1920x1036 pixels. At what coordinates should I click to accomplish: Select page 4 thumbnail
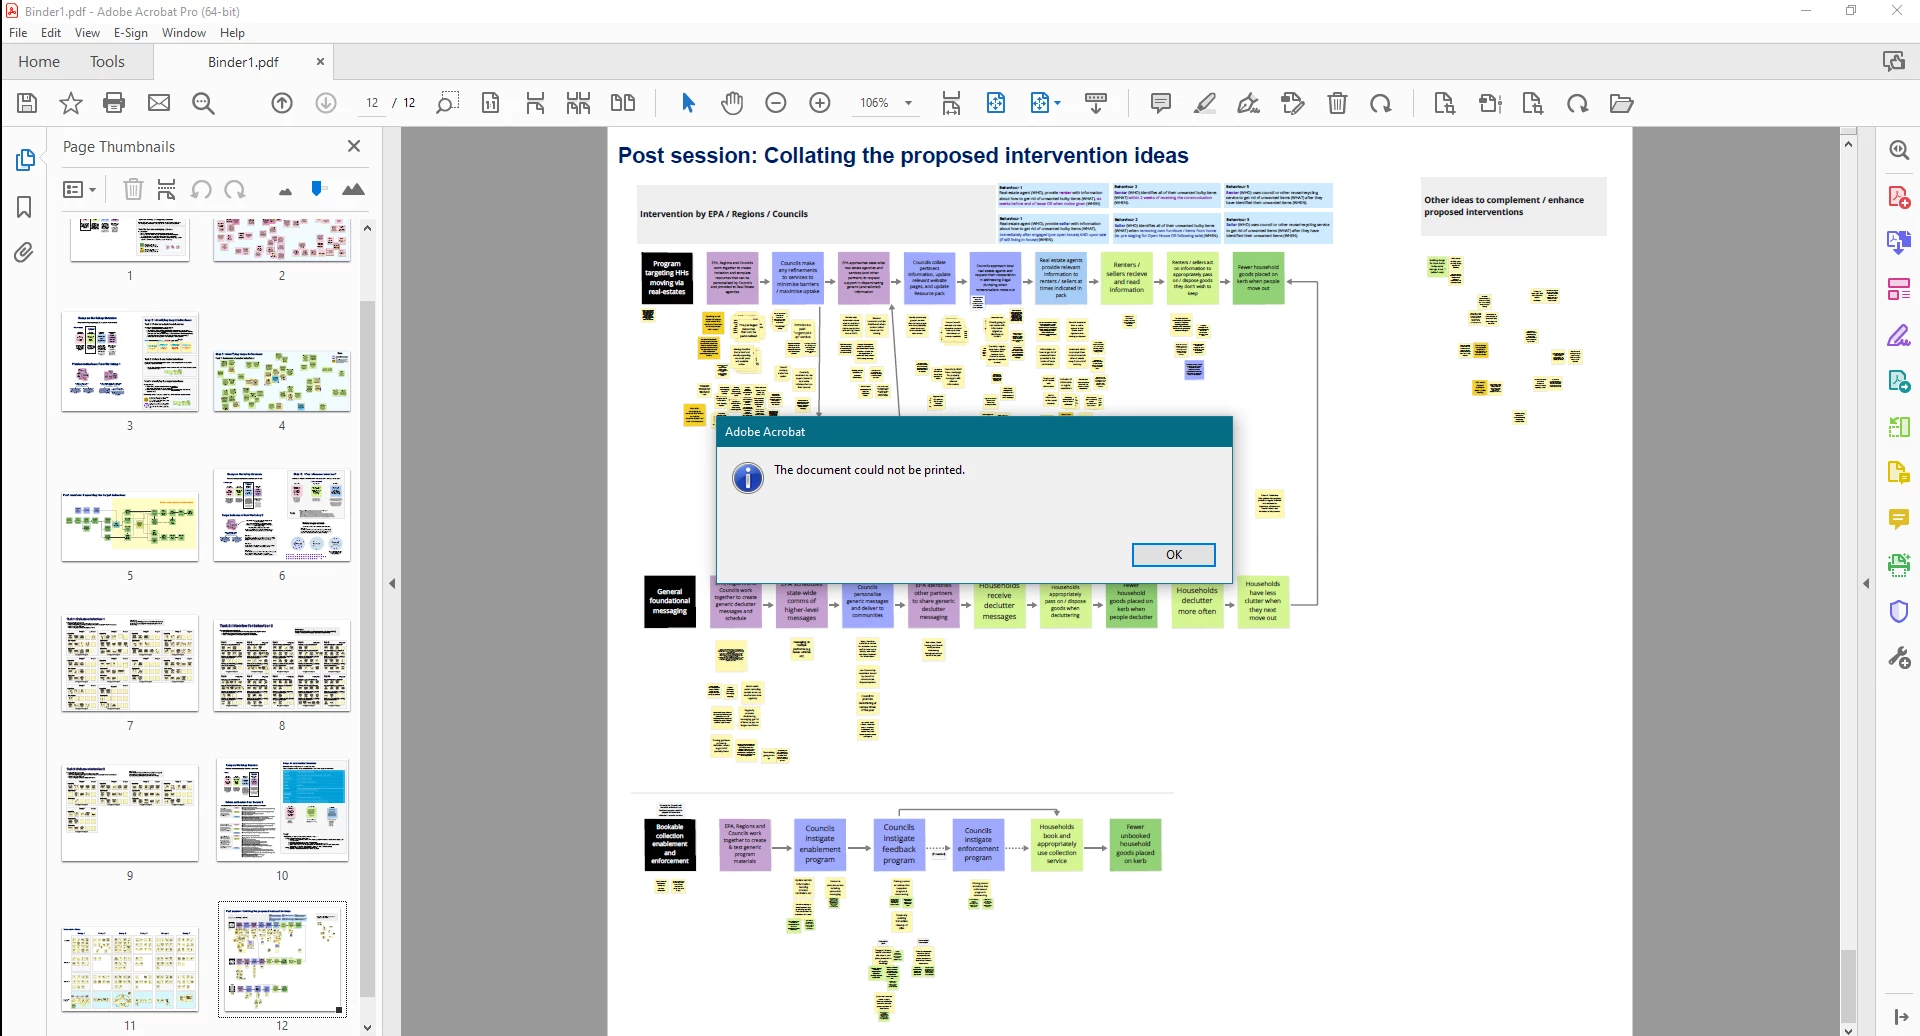pyautogui.click(x=282, y=380)
